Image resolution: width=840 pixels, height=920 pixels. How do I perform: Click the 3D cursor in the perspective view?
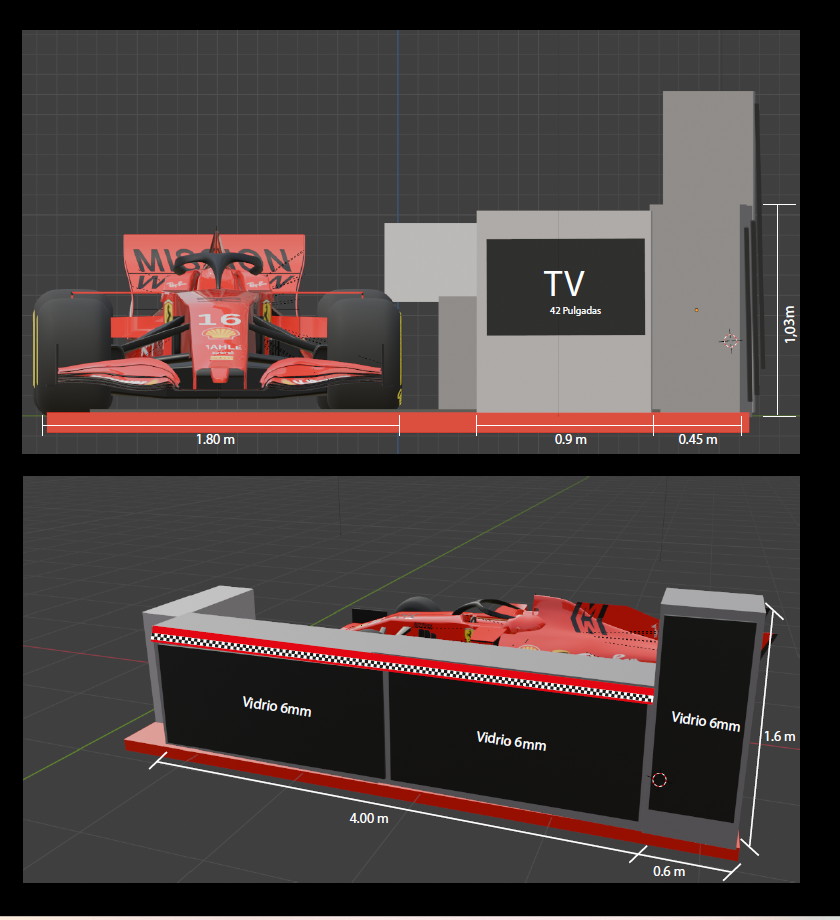660,780
